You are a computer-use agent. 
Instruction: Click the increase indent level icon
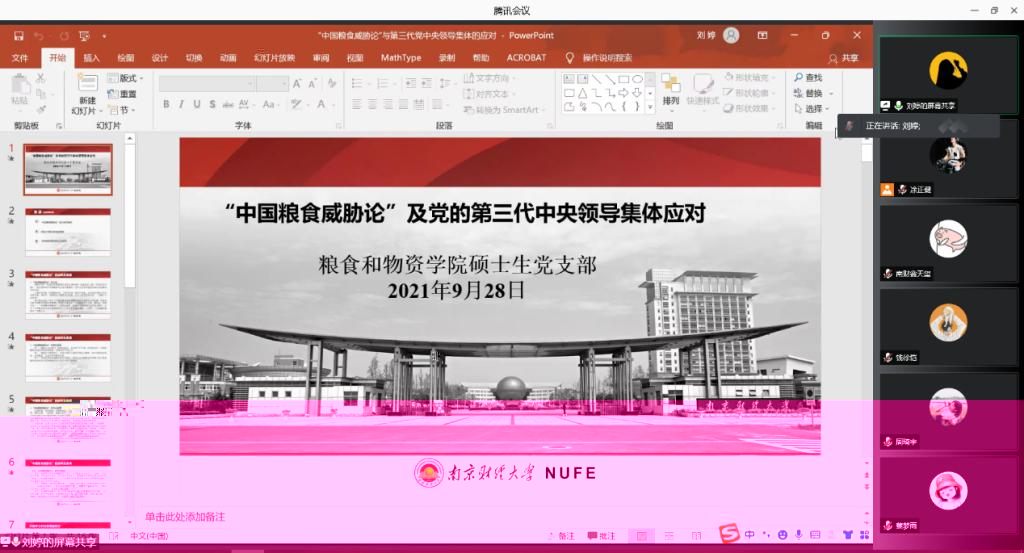(x=426, y=84)
